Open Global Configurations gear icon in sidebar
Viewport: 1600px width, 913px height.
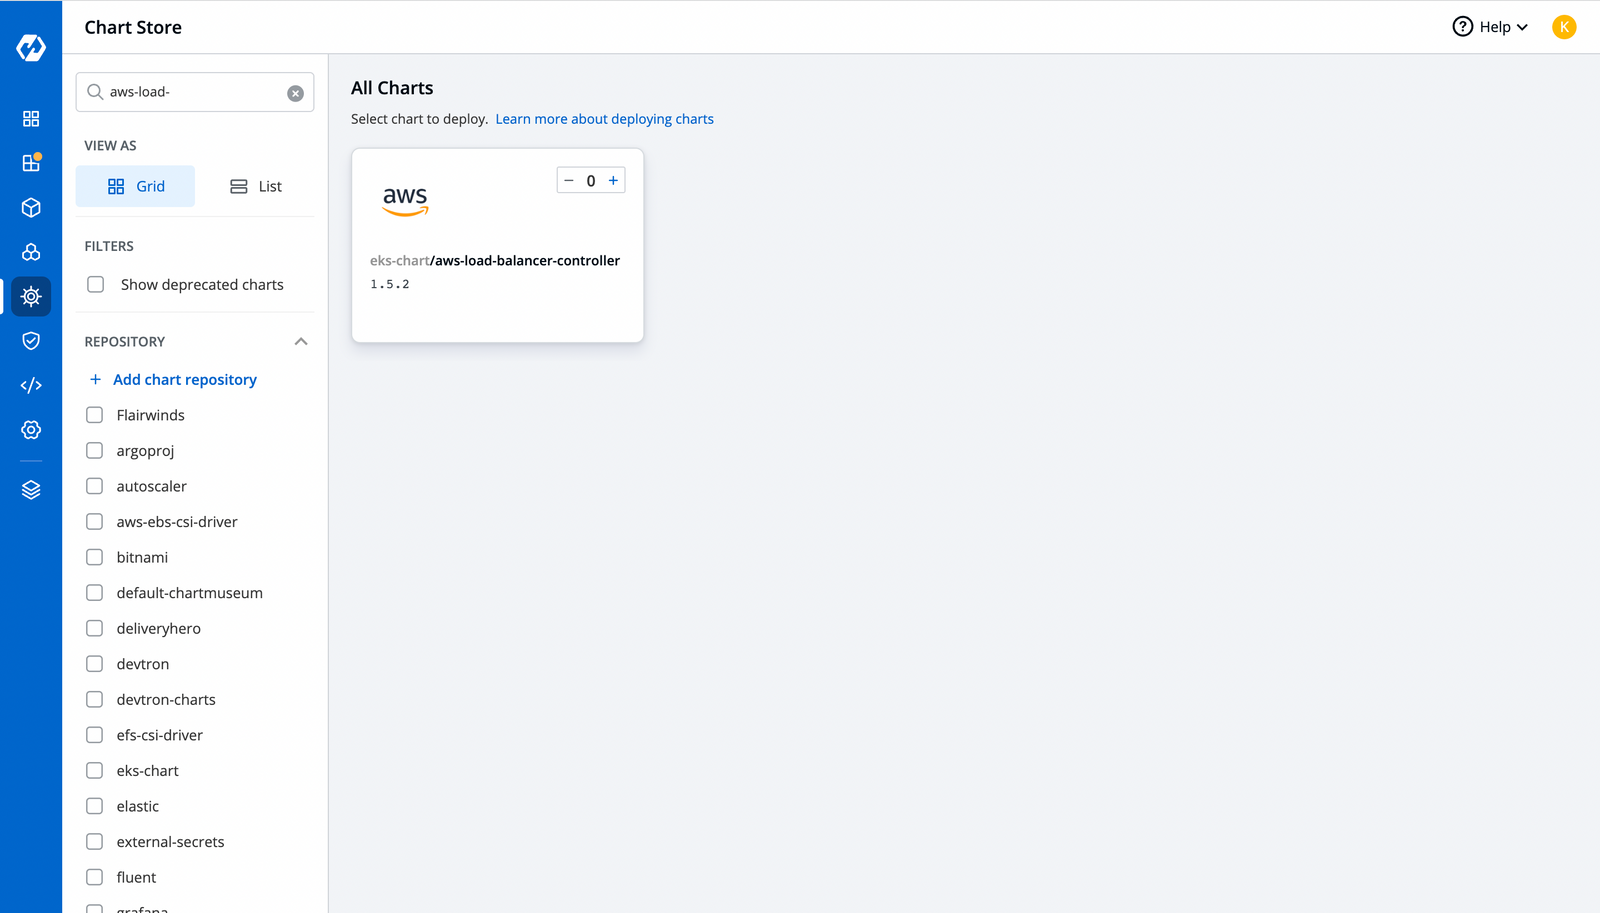[31, 429]
